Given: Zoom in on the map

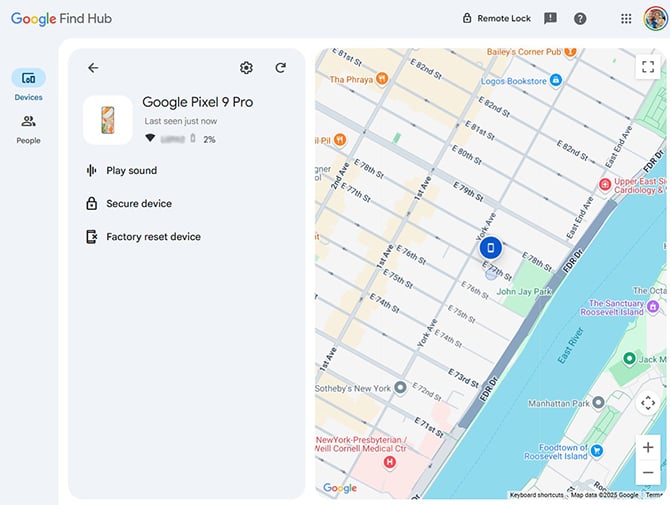Looking at the screenshot, I should 648,447.
